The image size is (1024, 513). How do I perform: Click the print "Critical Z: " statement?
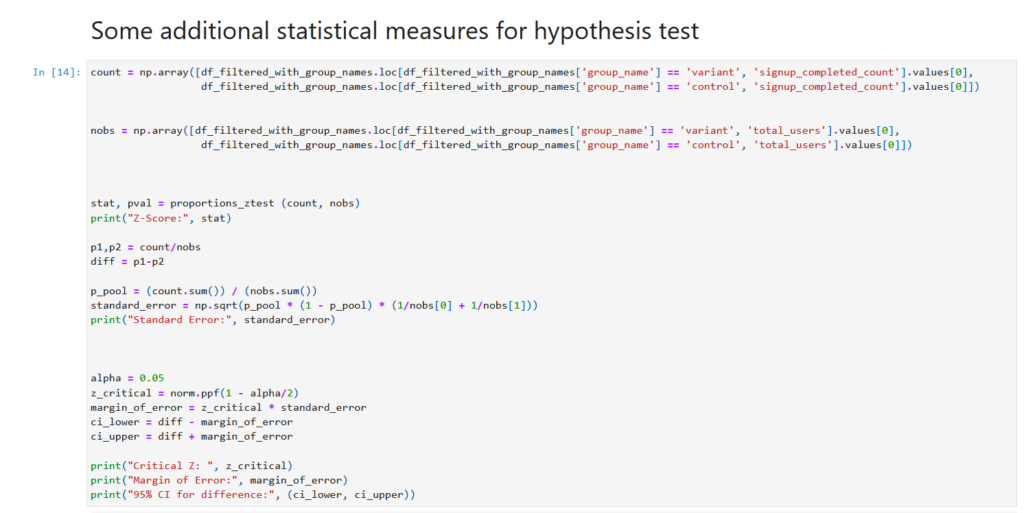pos(191,465)
